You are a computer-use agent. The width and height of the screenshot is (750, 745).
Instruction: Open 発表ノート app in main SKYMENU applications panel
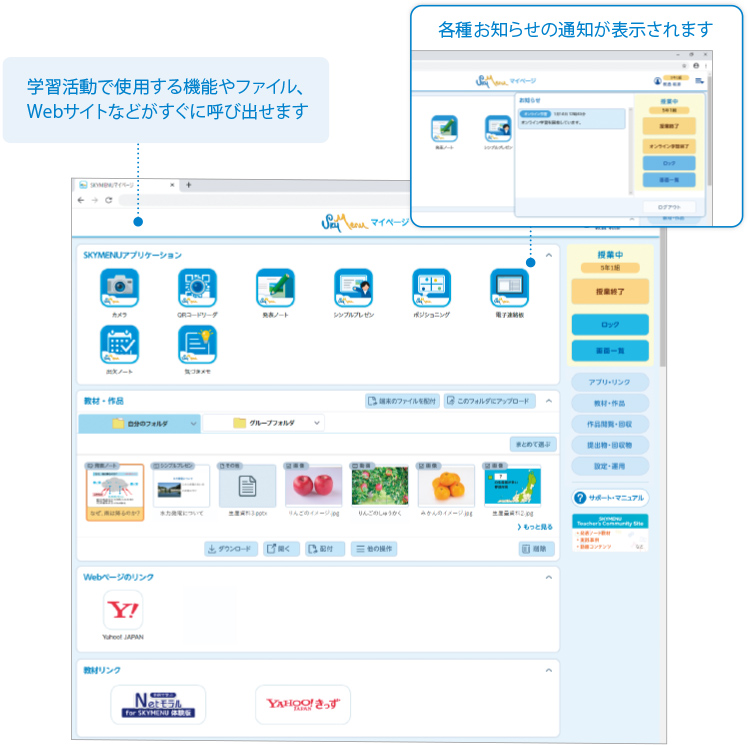coord(276,288)
